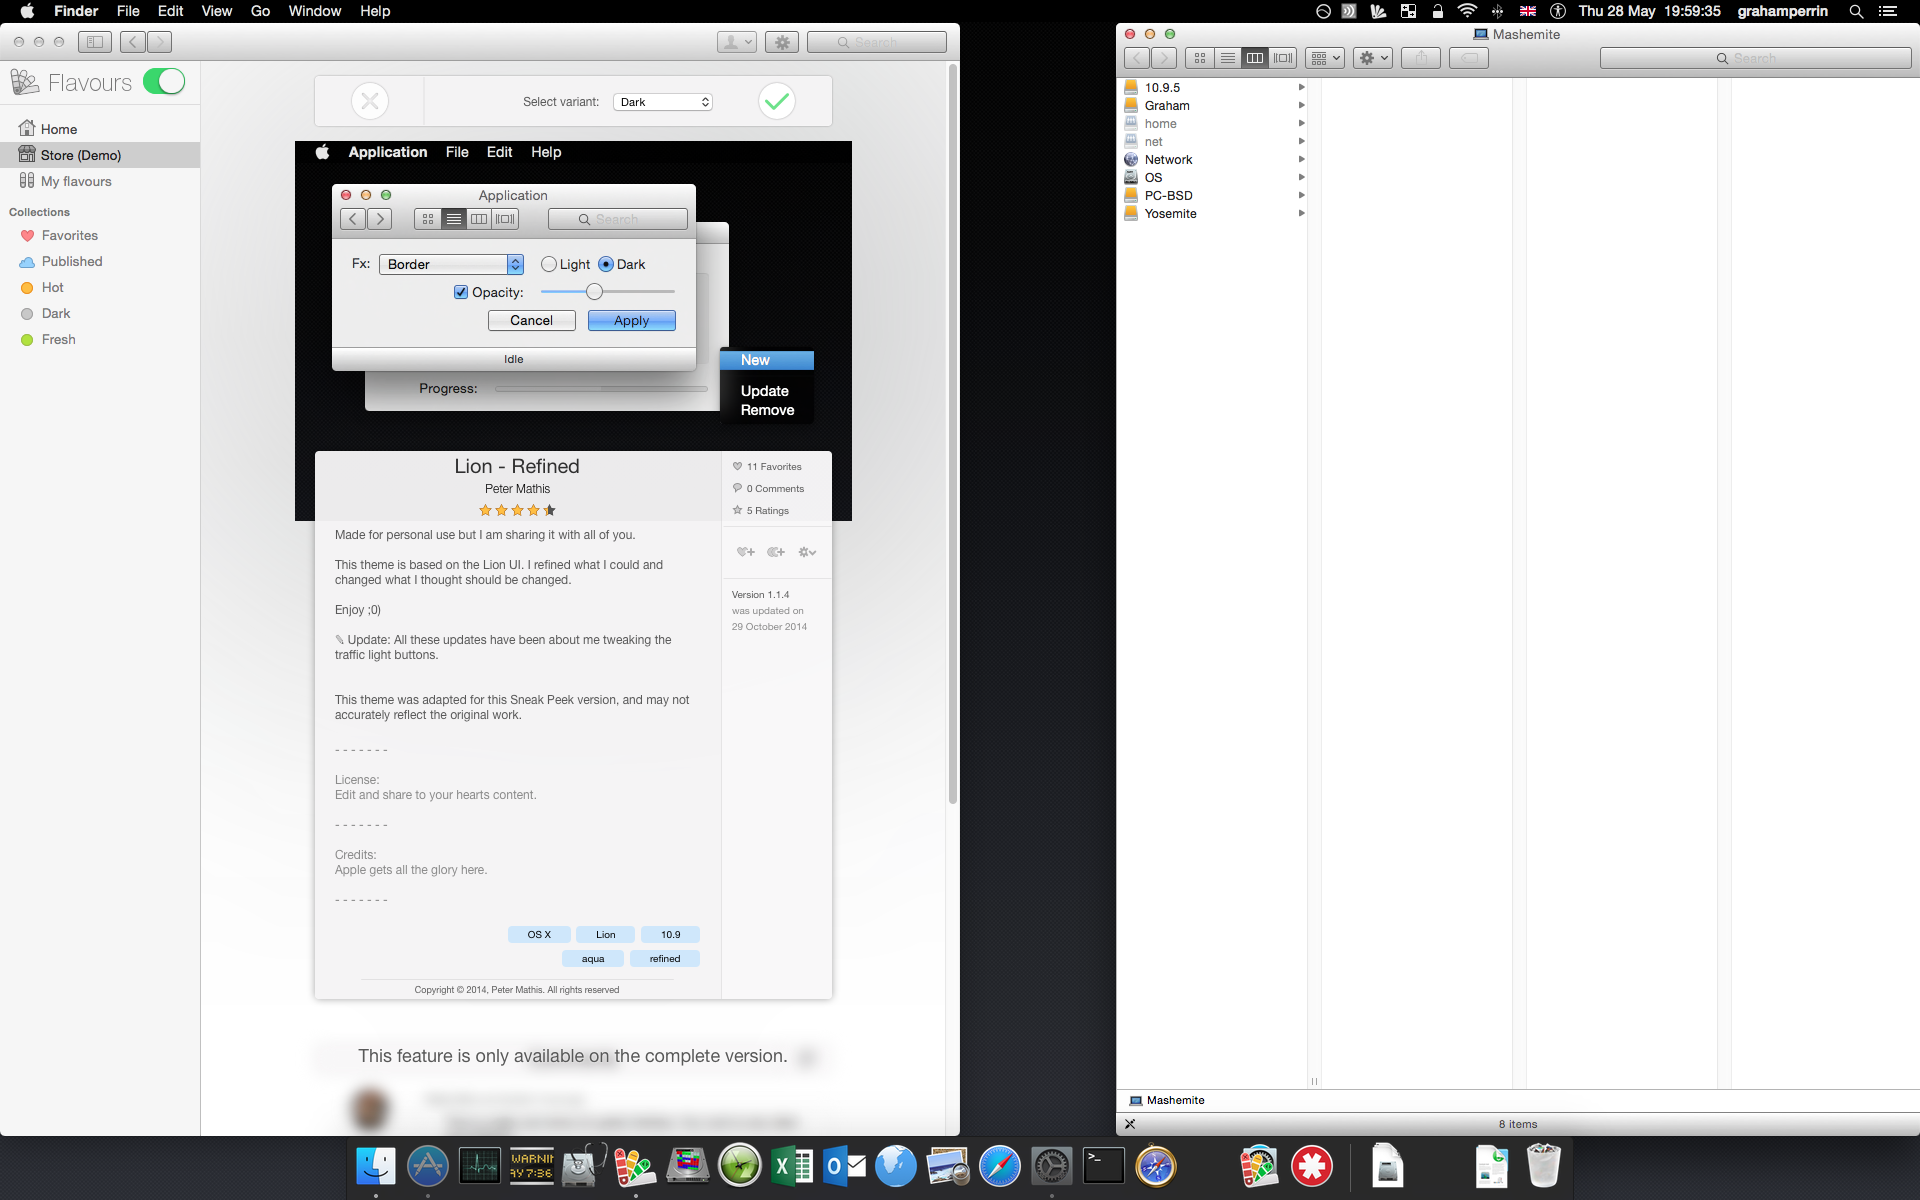
Task: Open the Fx Border dropdown in preview
Action: (451, 264)
